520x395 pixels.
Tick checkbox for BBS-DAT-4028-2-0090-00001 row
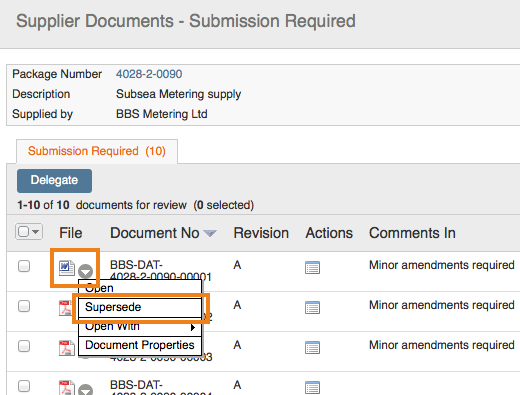click(24, 266)
